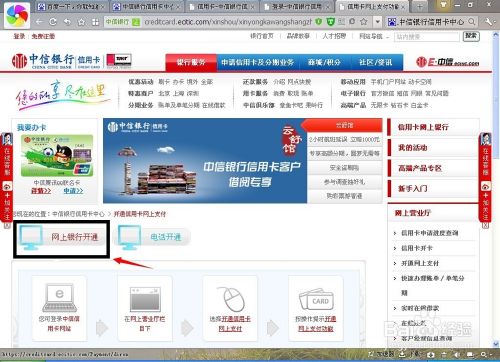The height and width of the screenshot is (362, 500).
Task: Click the 安全送到 banner side tab
Action: (x=344, y=168)
